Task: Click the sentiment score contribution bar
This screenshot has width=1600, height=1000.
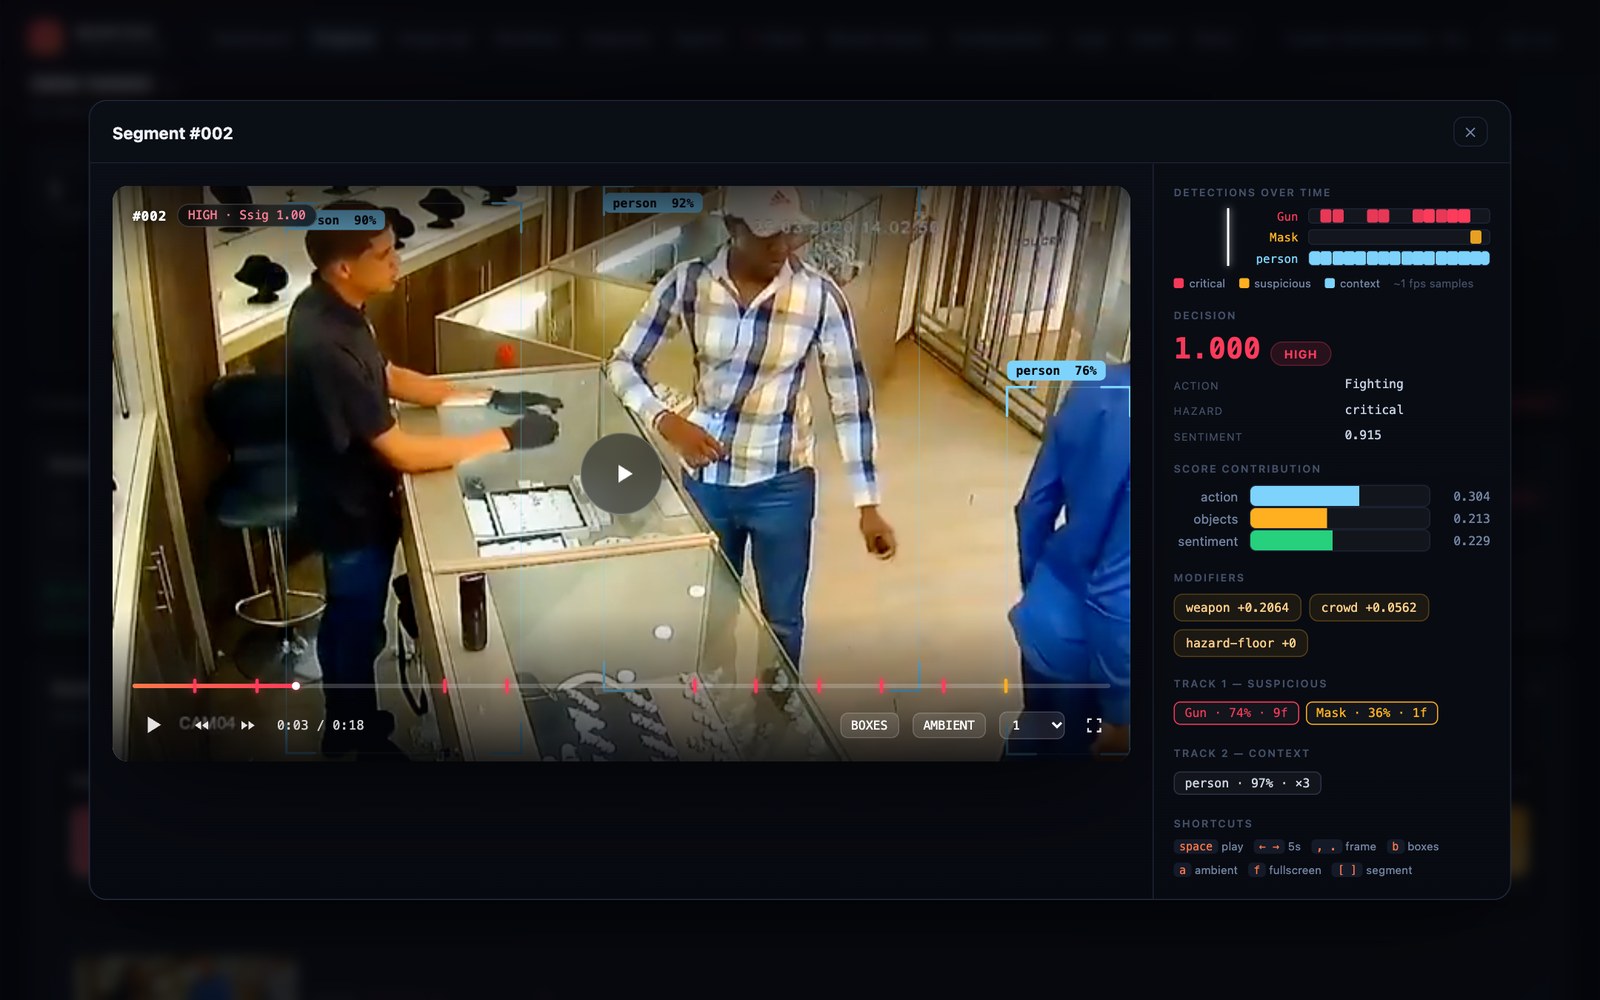Action: pyautogui.click(x=1340, y=541)
